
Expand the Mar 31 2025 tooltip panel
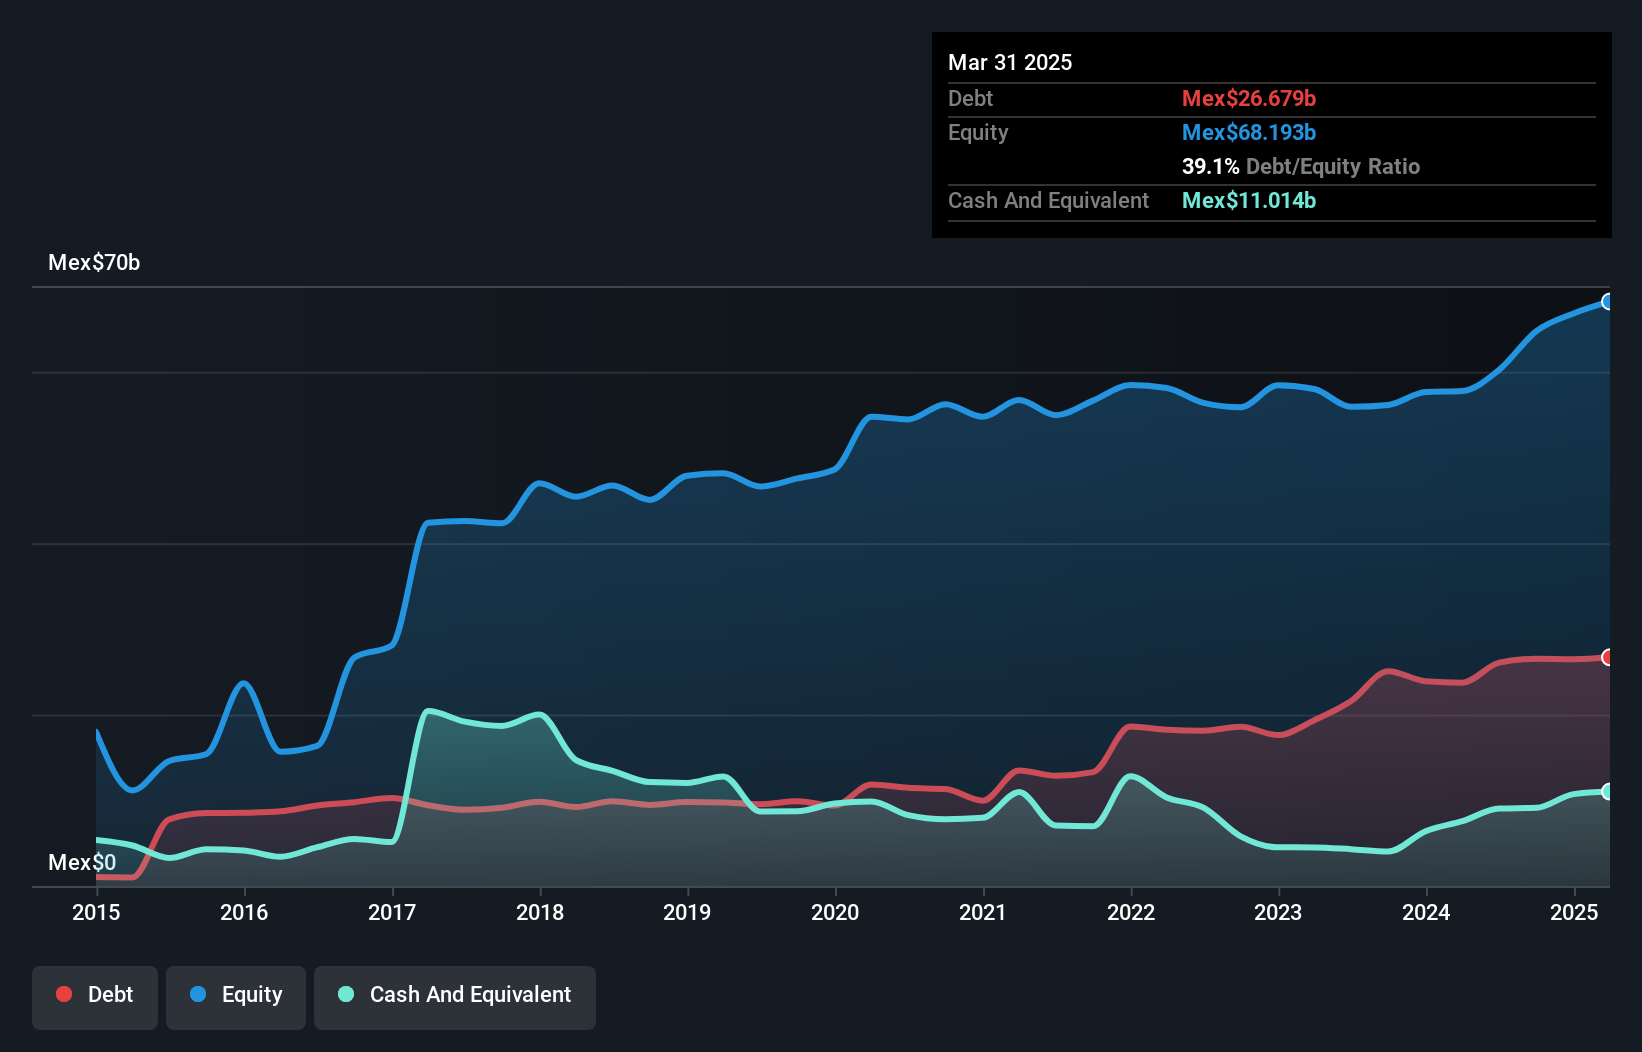point(1009,62)
